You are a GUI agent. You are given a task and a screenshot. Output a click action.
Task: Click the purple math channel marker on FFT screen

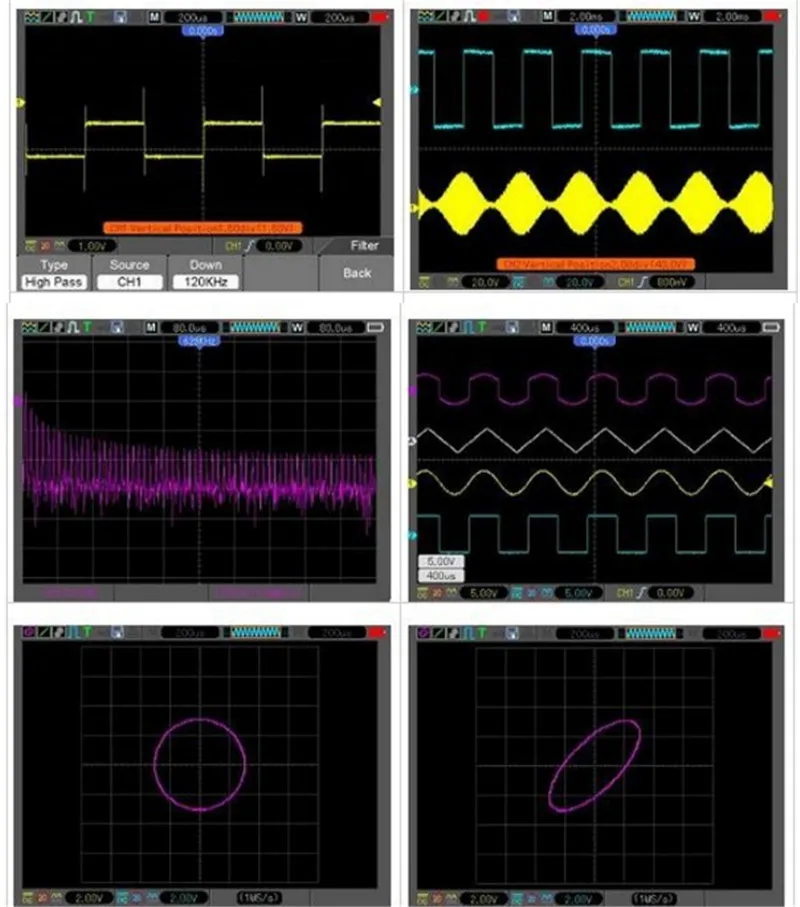coord(19,401)
